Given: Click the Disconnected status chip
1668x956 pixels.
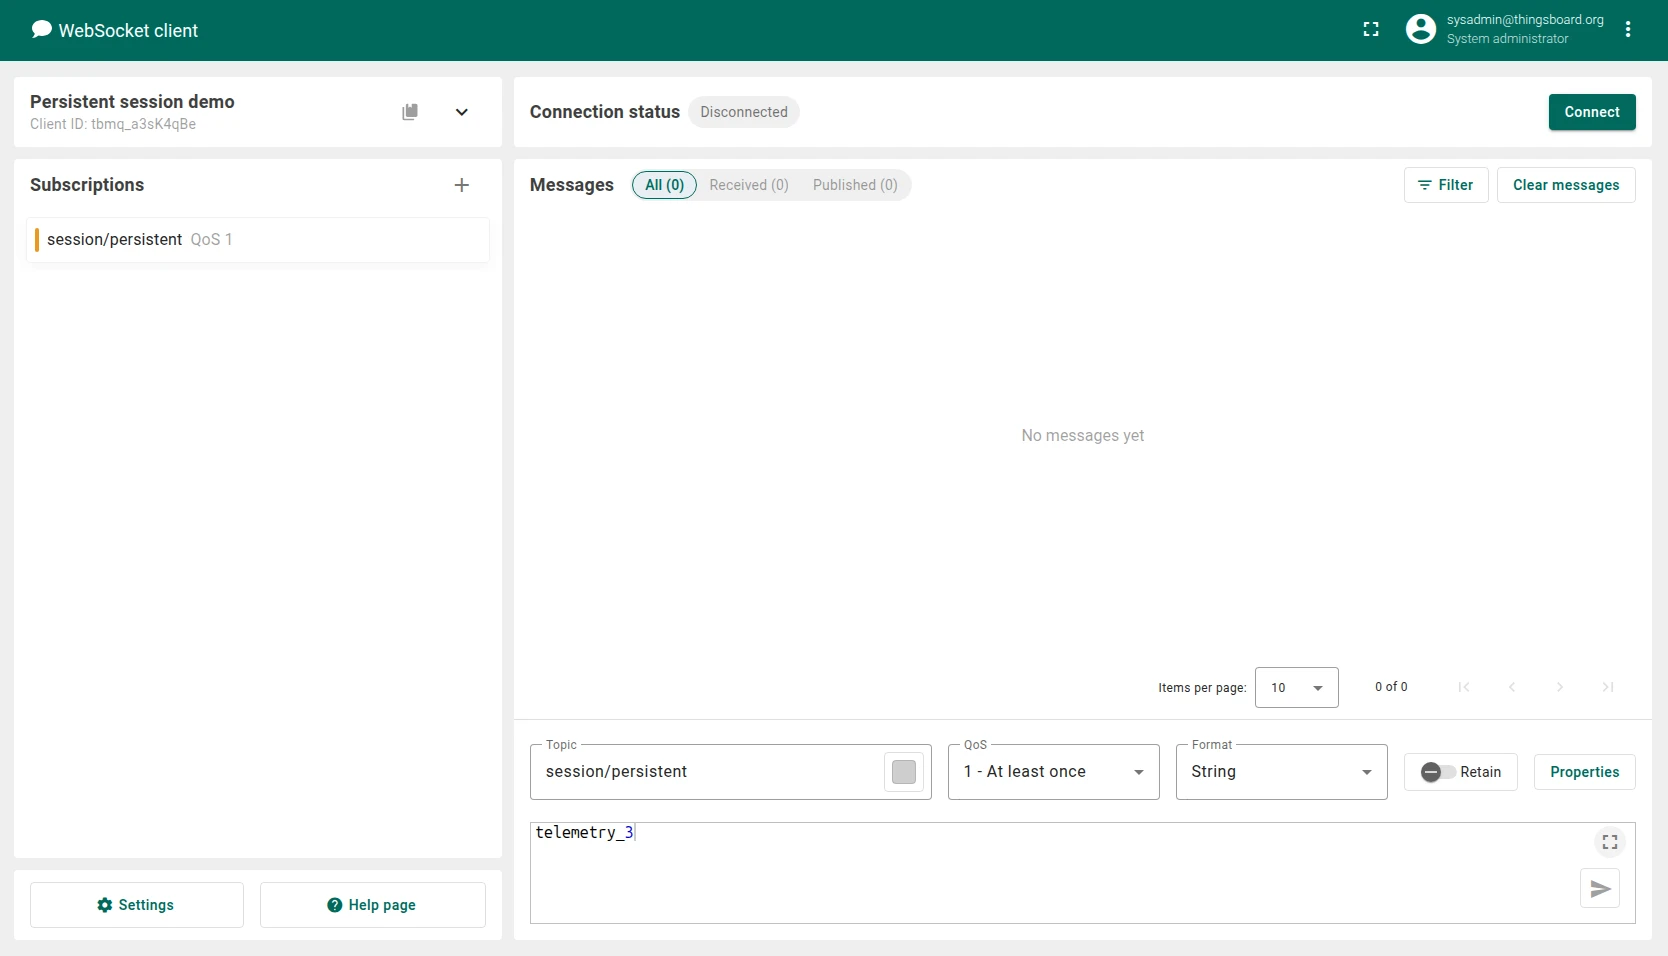Looking at the screenshot, I should click(744, 112).
